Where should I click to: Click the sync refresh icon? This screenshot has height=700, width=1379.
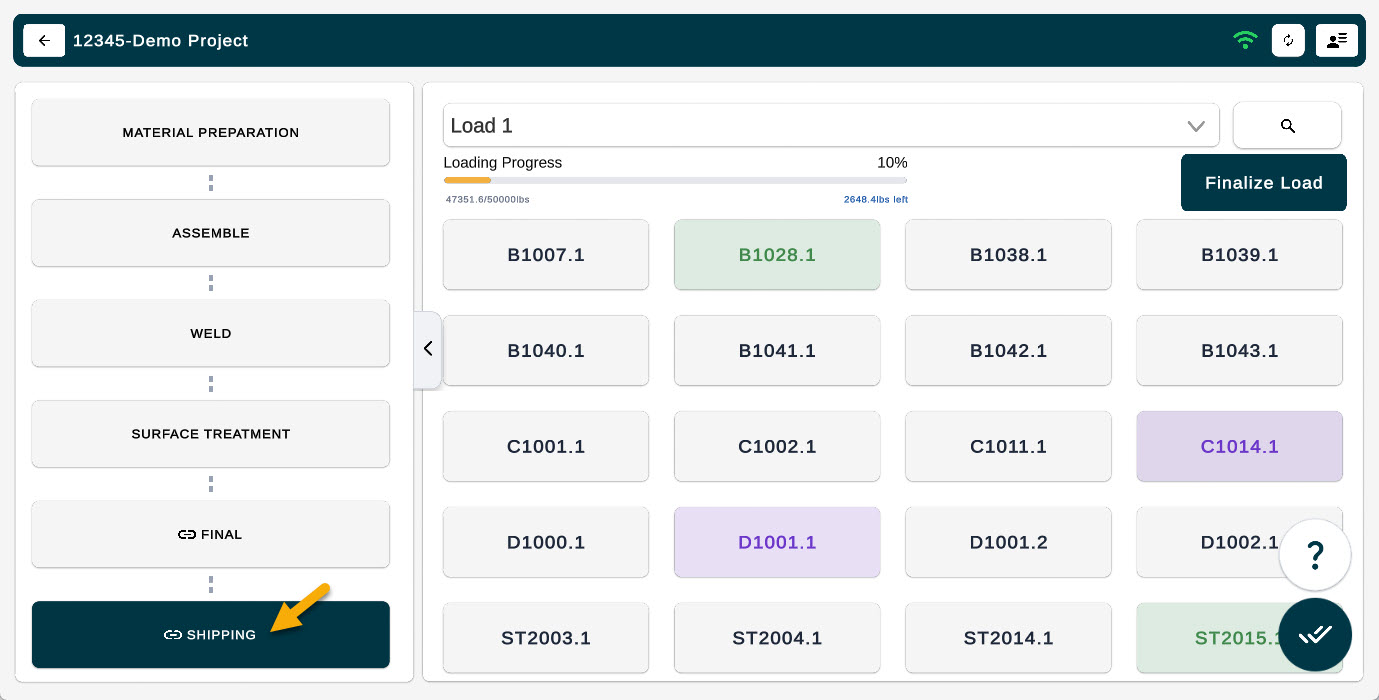[x=1288, y=41]
